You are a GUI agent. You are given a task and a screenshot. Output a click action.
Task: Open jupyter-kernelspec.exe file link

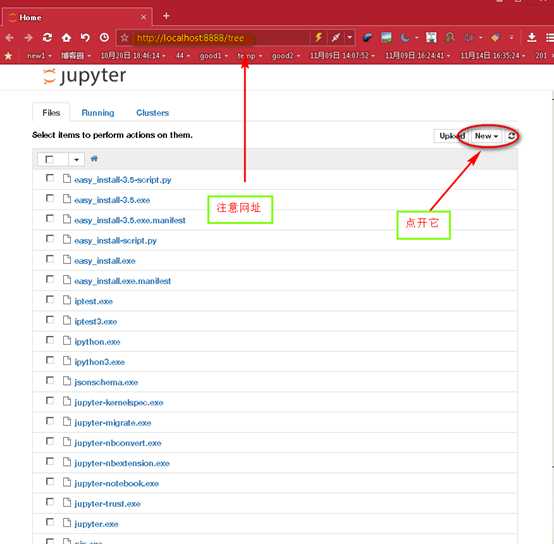[x=119, y=403]
